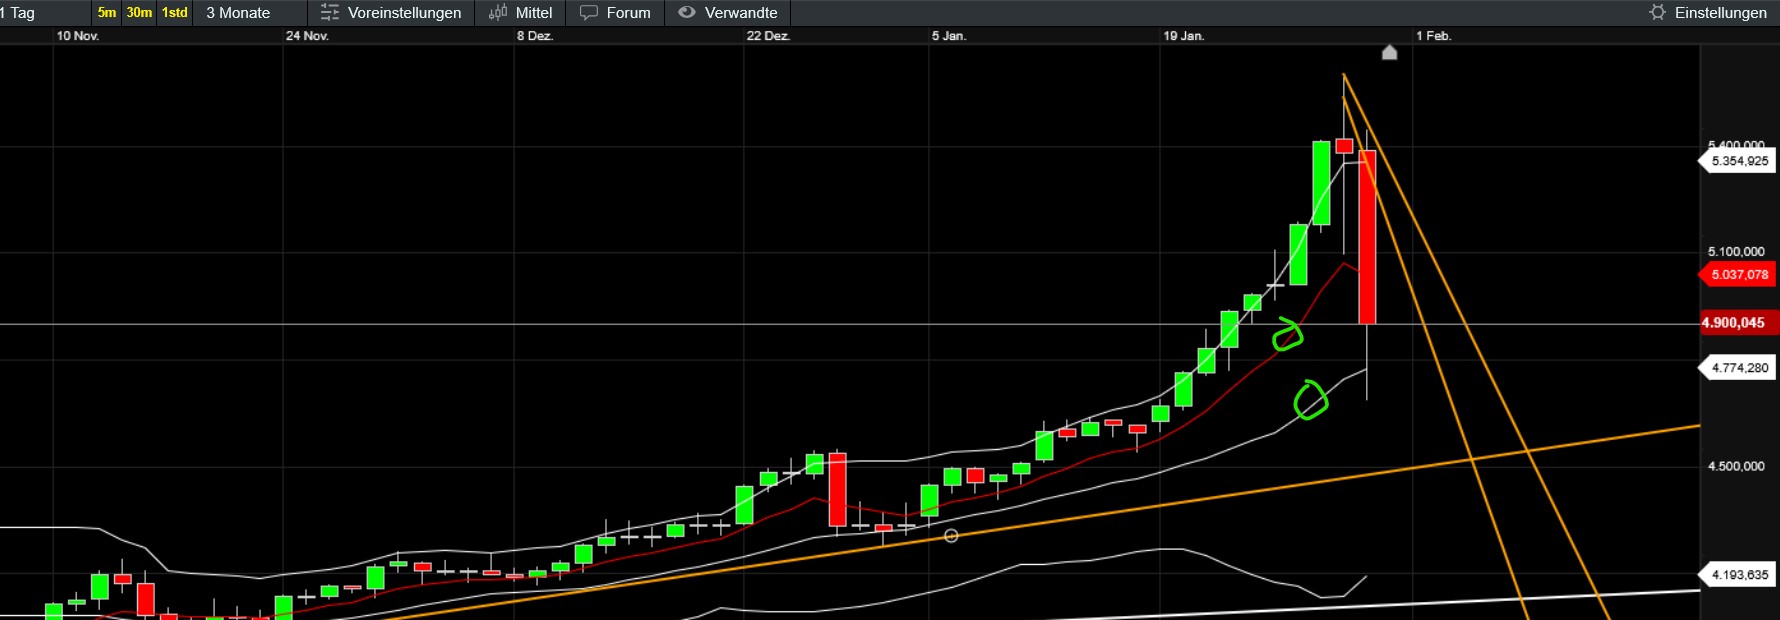Image resolution: width=1780 pixels, height=620 pixels.
Task: Click the white 5.354,925 price axis label
Action: pyautogui.click(x=1739, y=161)
